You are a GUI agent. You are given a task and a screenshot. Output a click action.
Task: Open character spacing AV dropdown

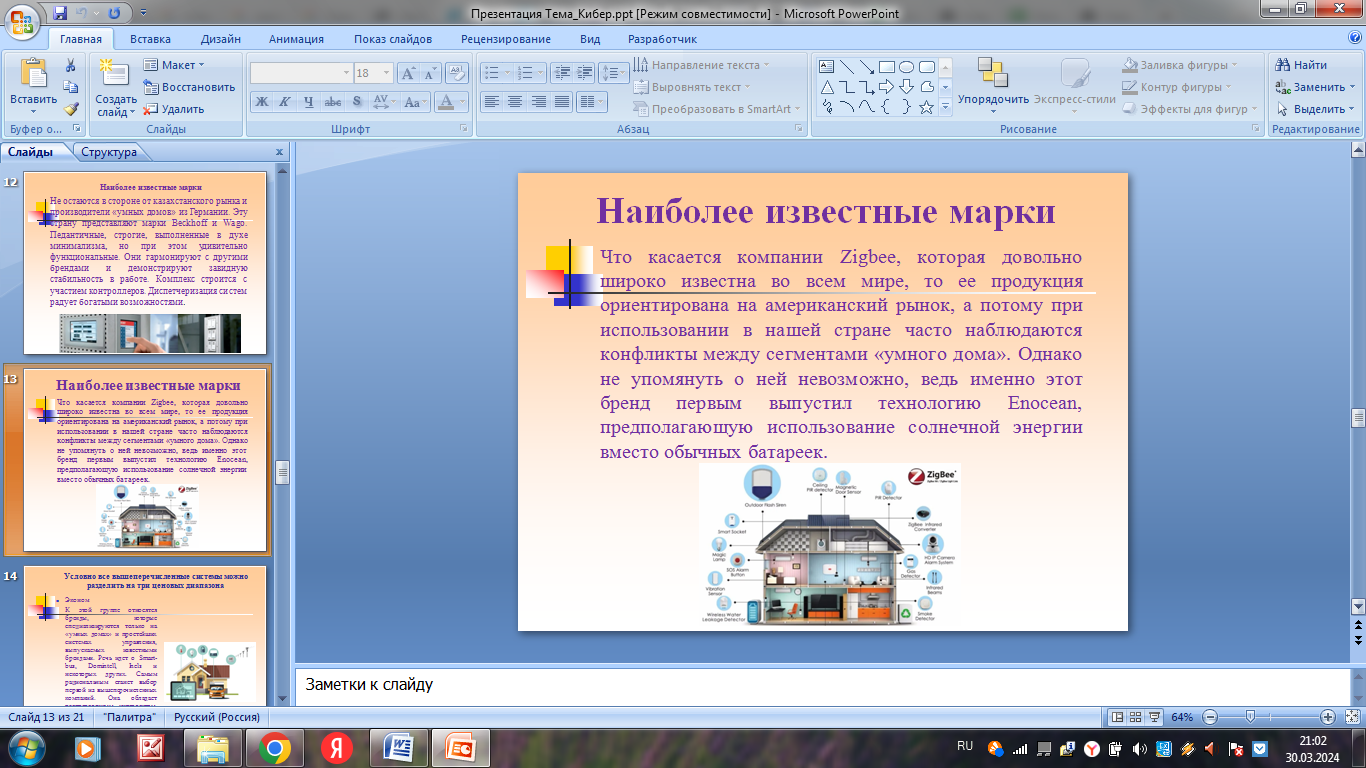[x=384, y=101]
